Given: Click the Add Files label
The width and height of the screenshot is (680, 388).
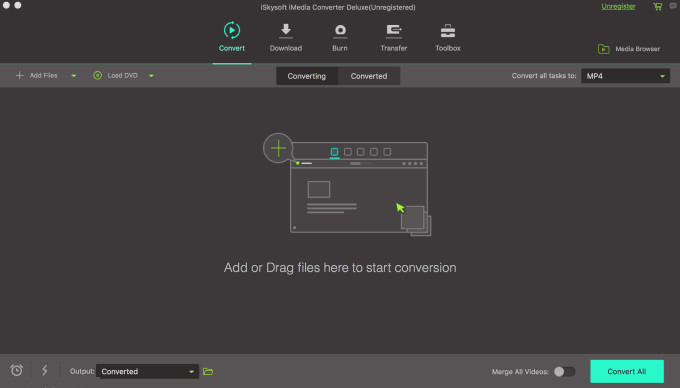Looking at the screenshot, I should 43,75.
